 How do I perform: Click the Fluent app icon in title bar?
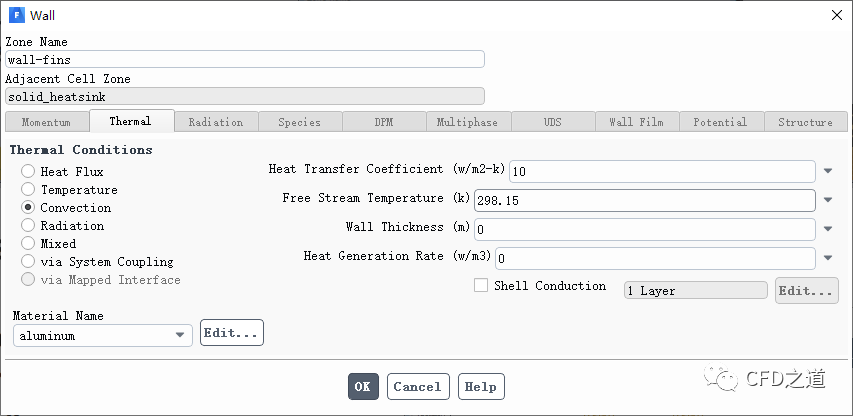pos(16,15)
